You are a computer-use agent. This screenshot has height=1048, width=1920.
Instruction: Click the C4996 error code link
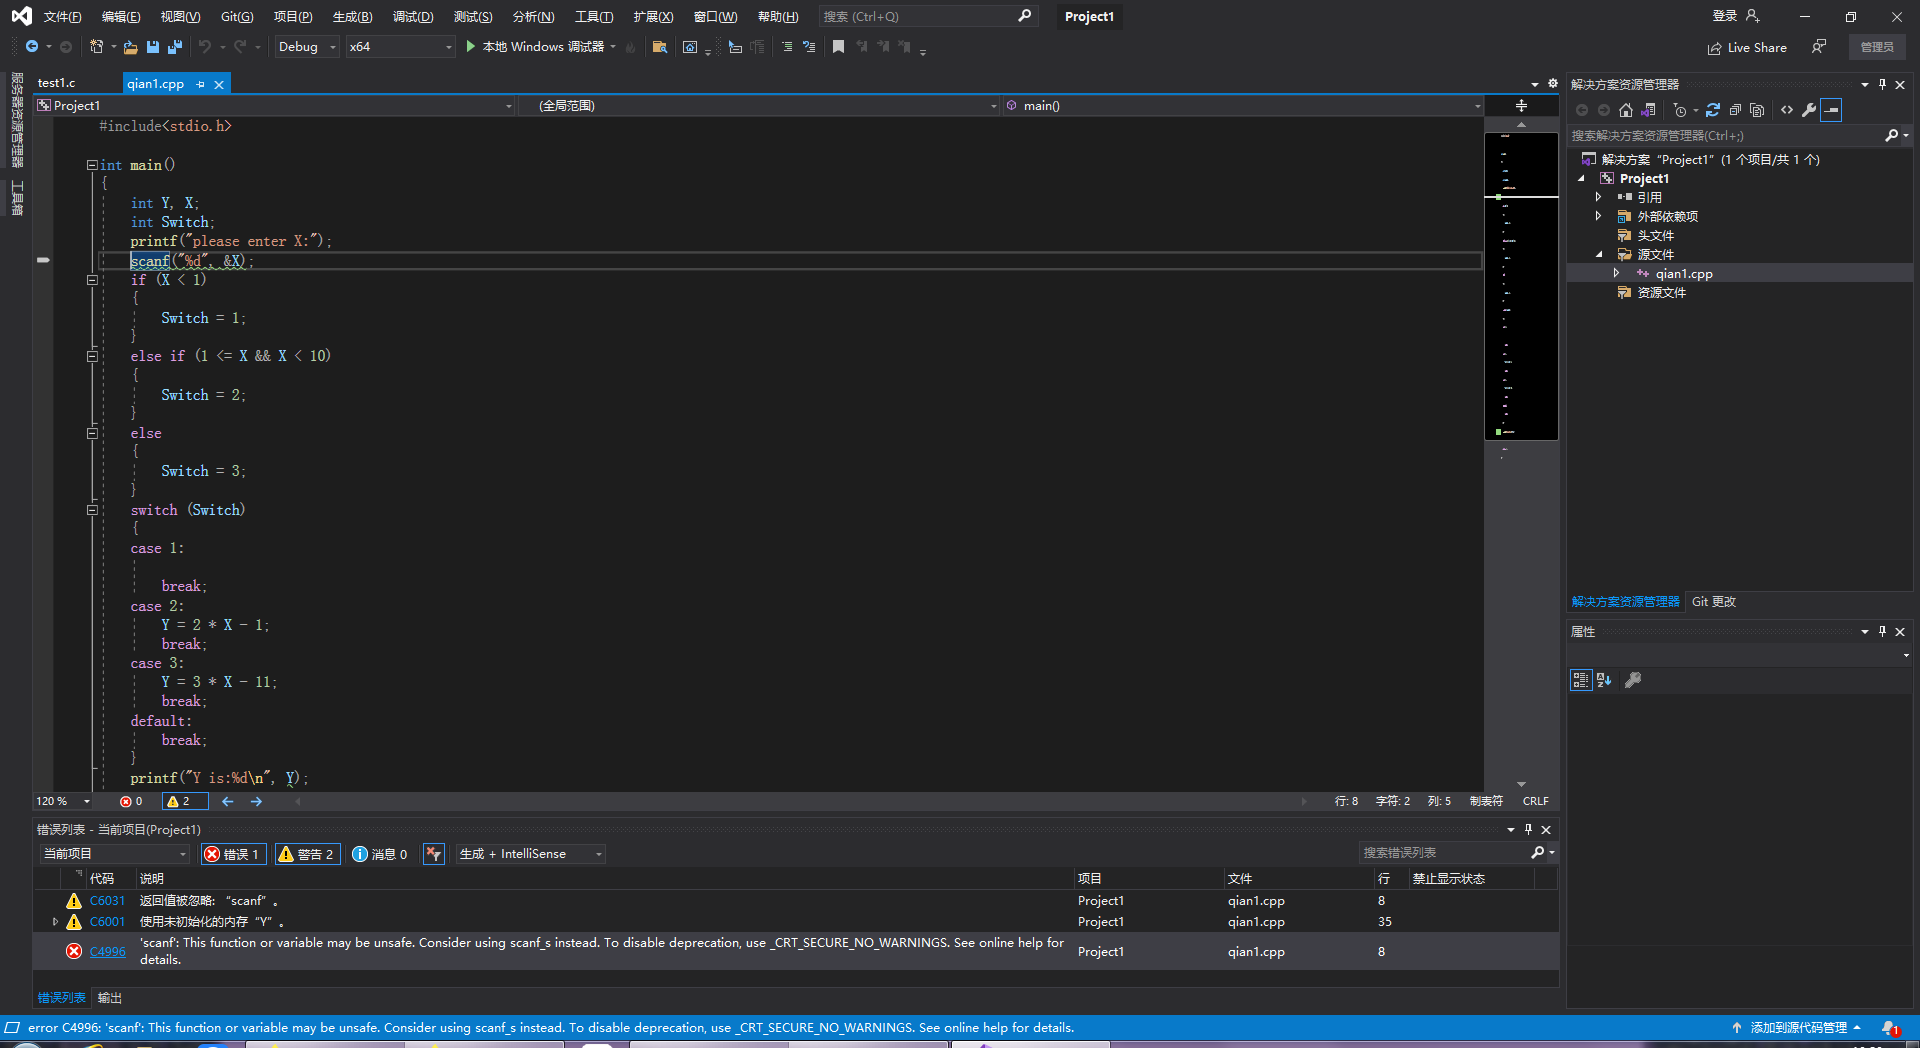[x=108, y=952]
